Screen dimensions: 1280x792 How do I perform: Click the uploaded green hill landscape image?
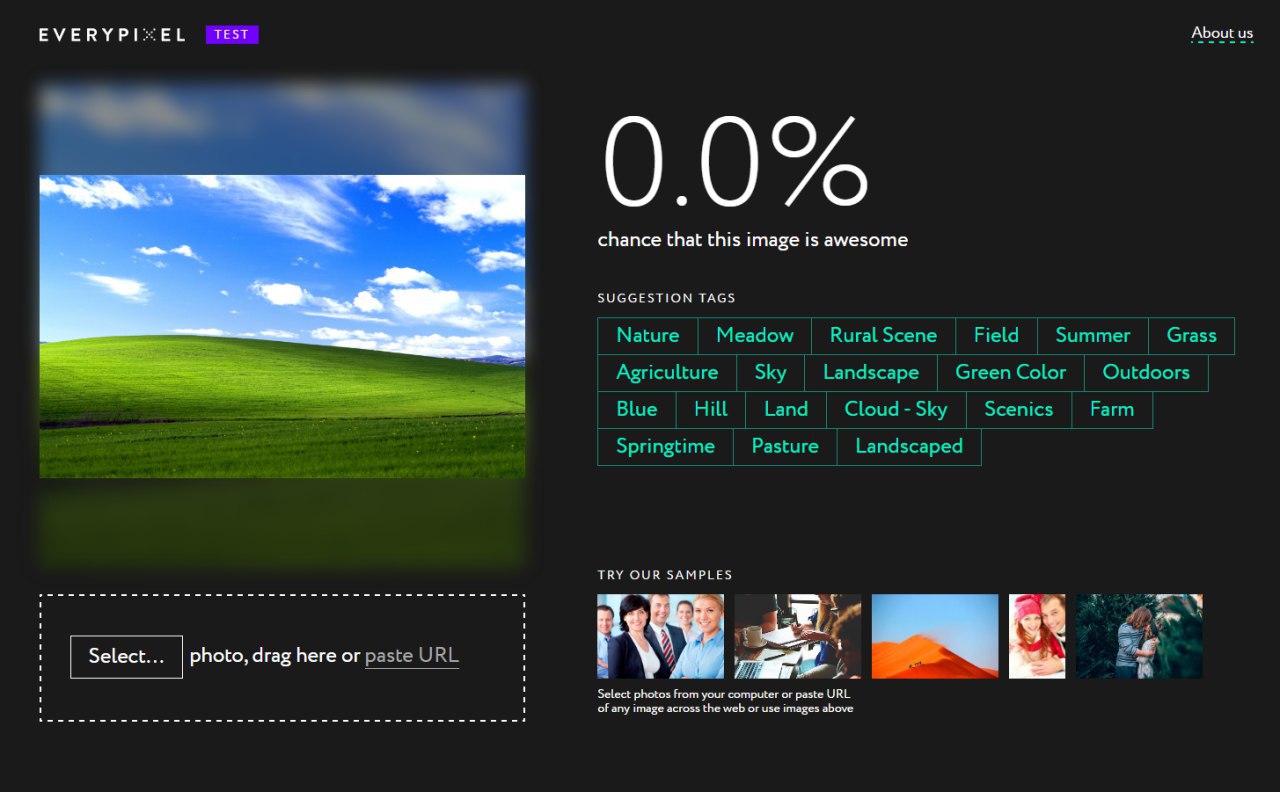282,327
